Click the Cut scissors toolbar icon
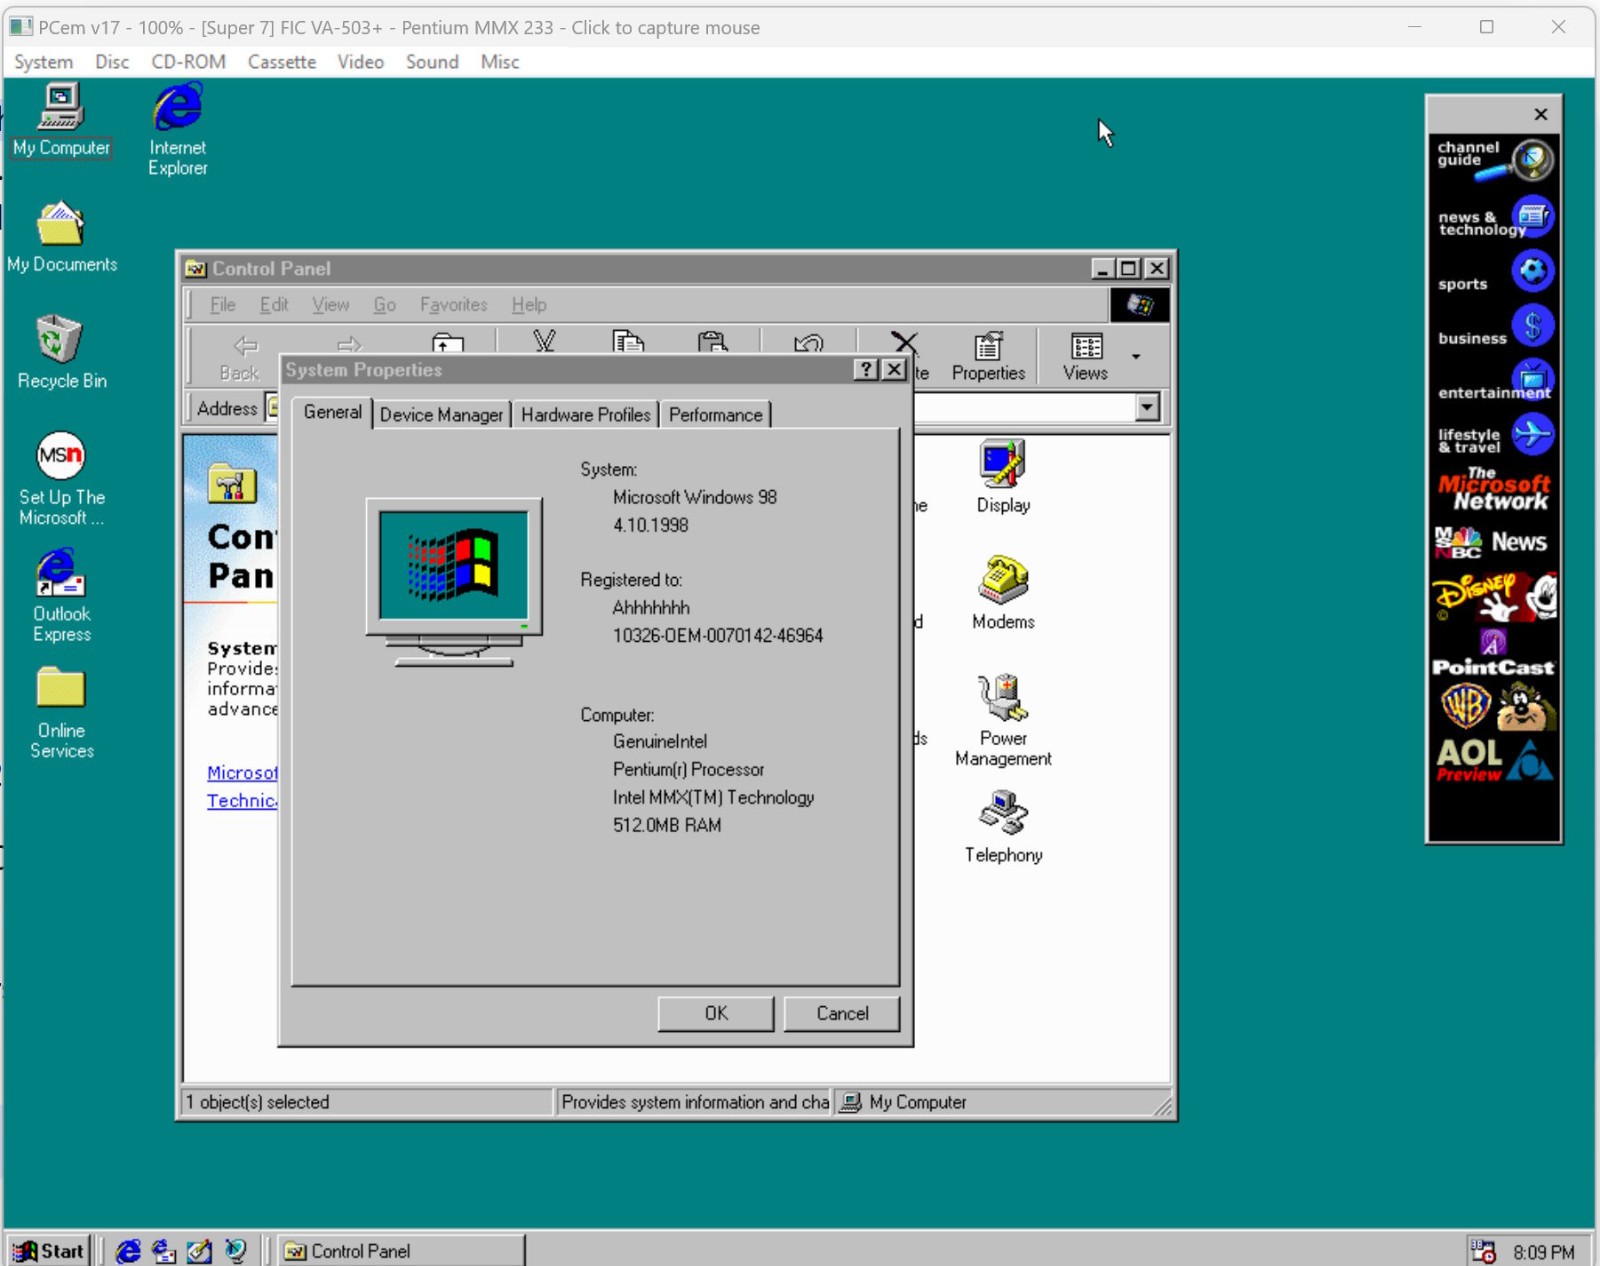Image resolution: width=1600 pixels, height=1266 pixels. pos(544,342)
